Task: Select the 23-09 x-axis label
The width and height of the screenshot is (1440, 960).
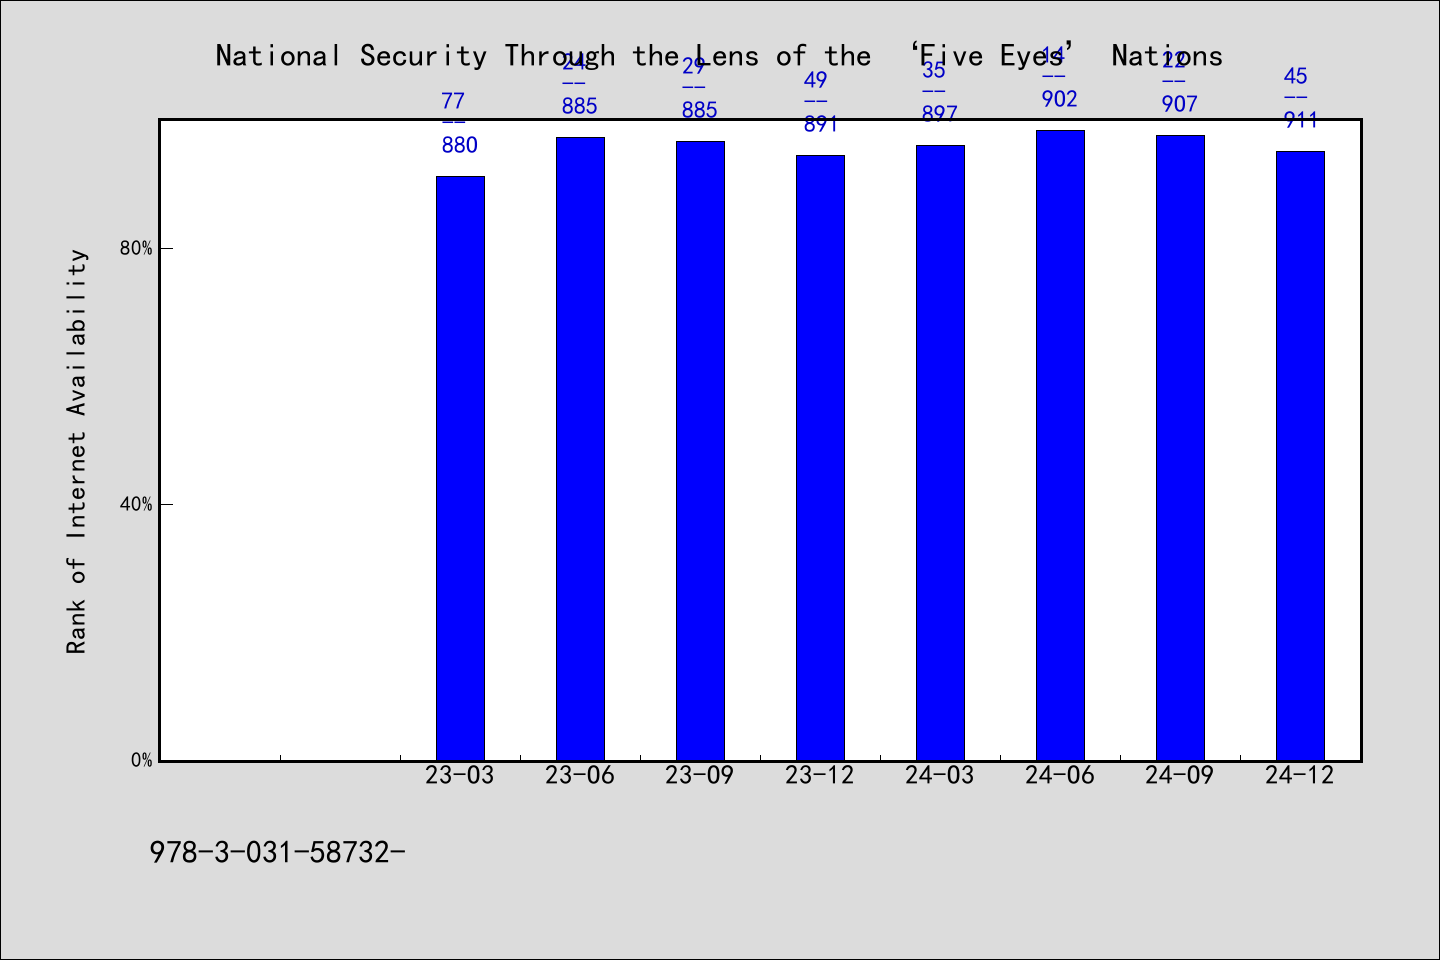Action: click(700, 775)
